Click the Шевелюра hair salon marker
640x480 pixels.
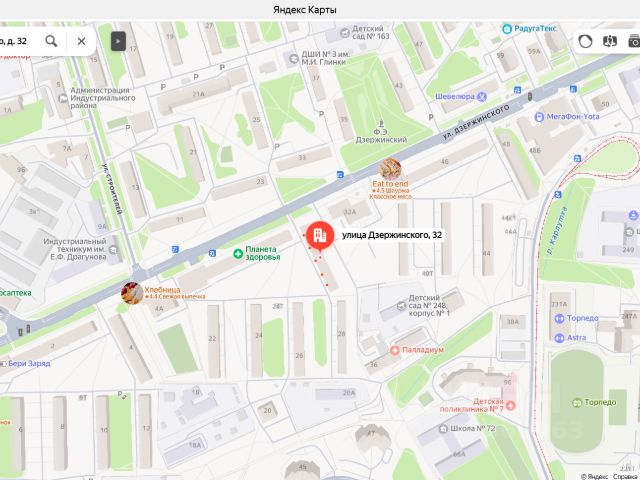(x=482, y=97)
